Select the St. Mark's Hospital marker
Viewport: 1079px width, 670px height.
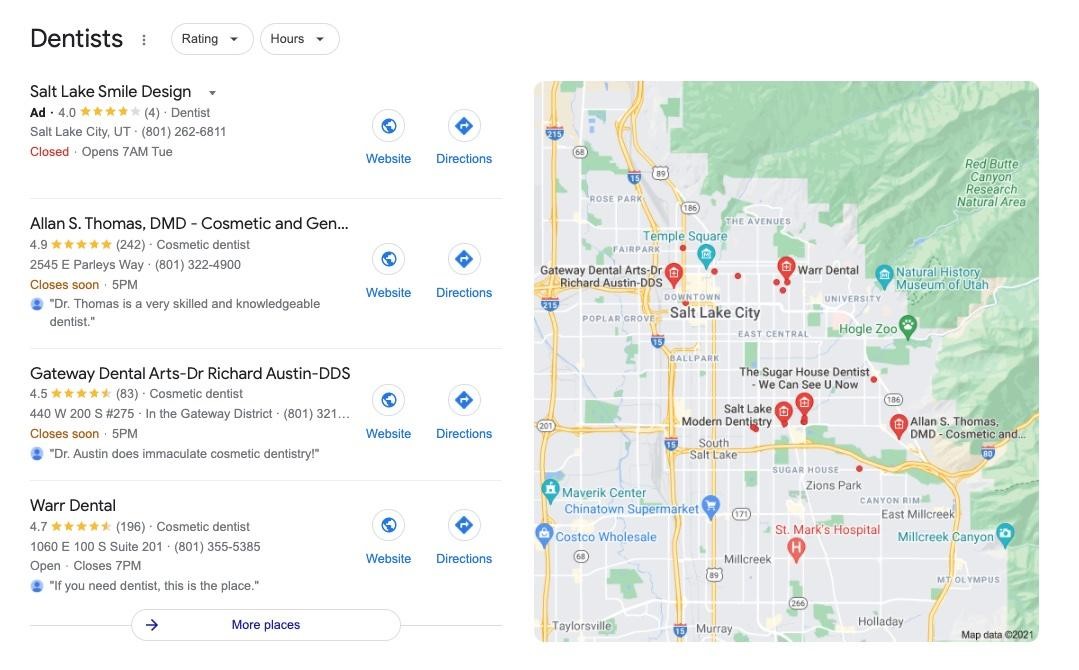pos(796,548)
